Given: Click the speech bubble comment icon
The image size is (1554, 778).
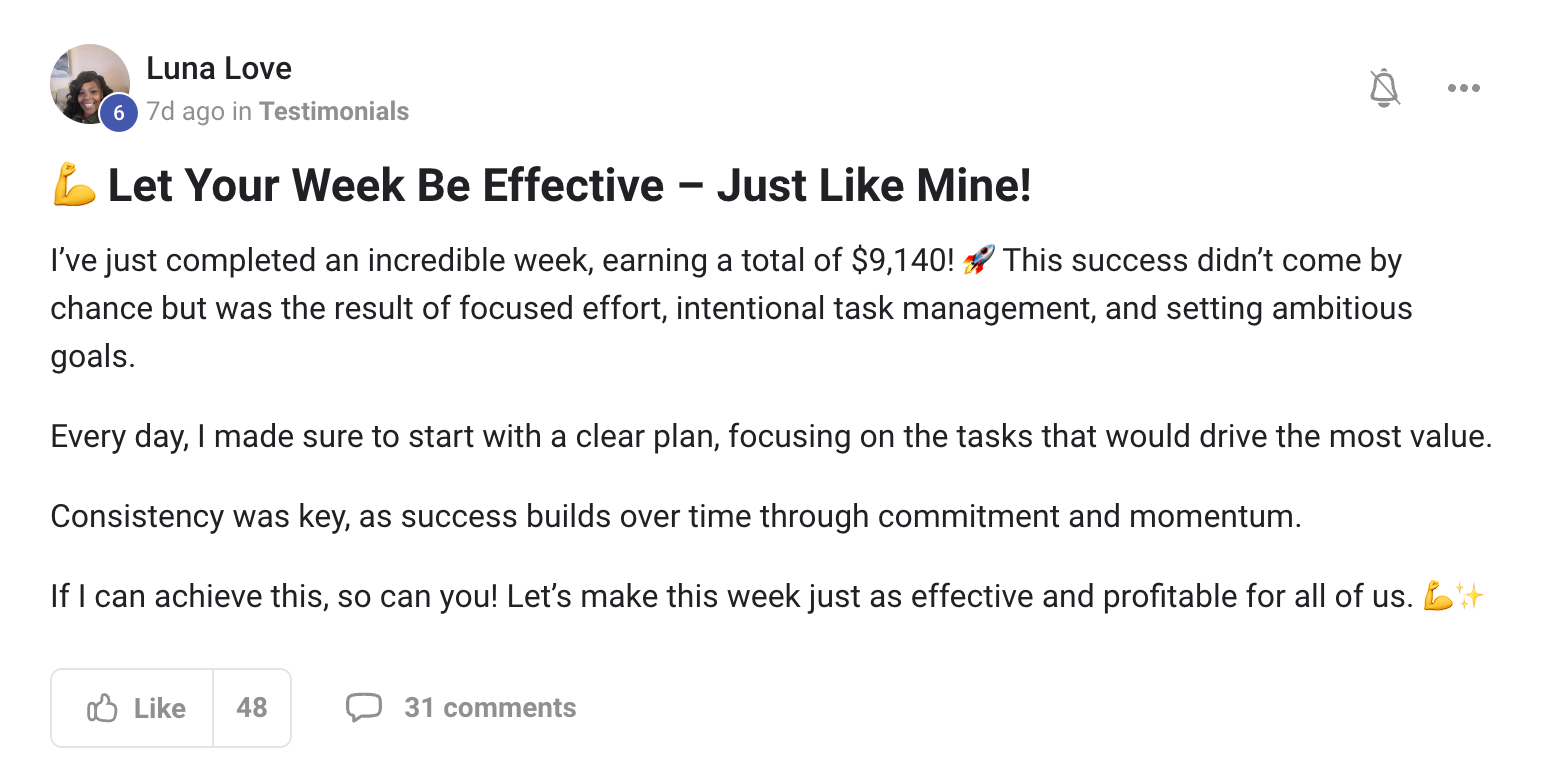Looking at the screenshot, I should [364, 708].
